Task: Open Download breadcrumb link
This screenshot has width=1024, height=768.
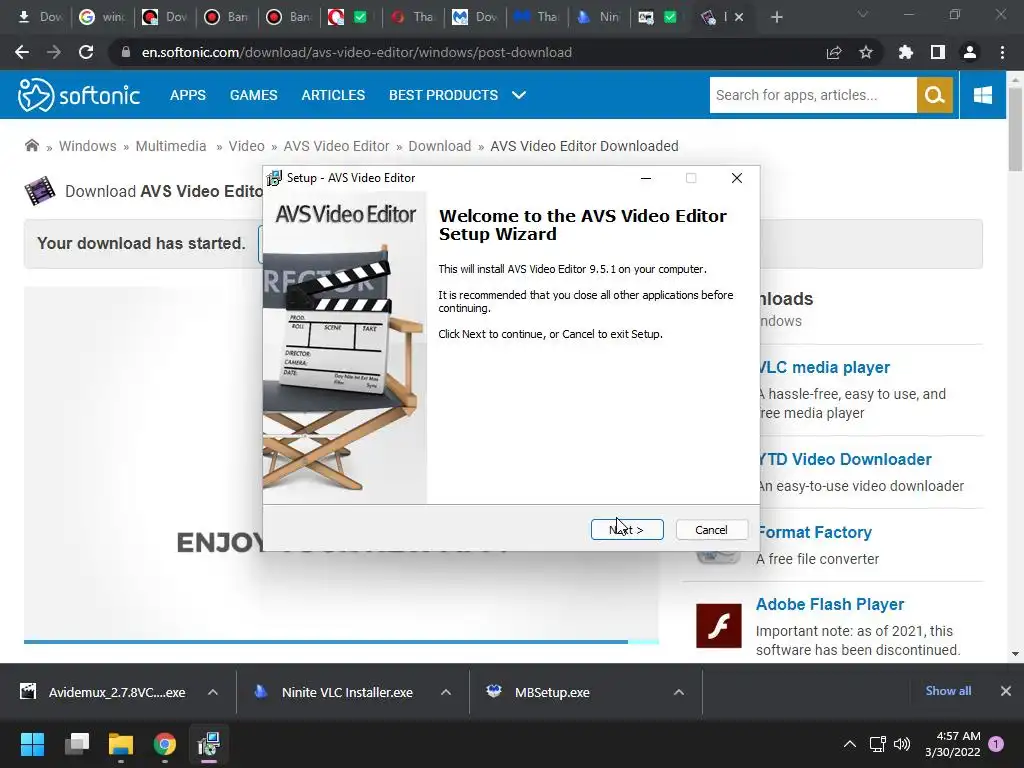Action: (440, 146)
